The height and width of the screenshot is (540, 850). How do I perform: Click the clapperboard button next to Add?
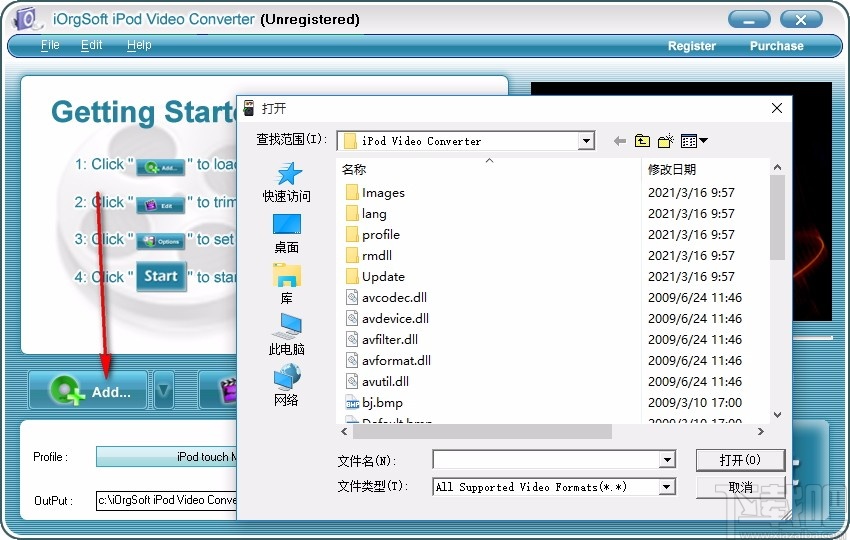click(218, 390)
